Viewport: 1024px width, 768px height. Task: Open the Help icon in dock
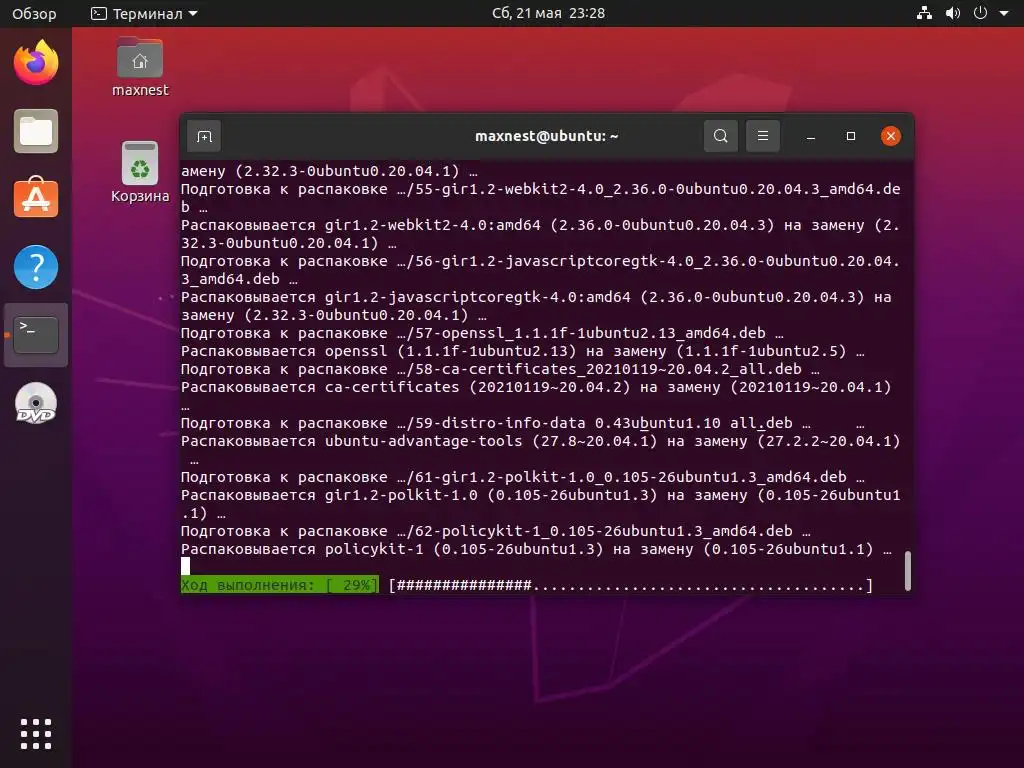pos(36,267)
